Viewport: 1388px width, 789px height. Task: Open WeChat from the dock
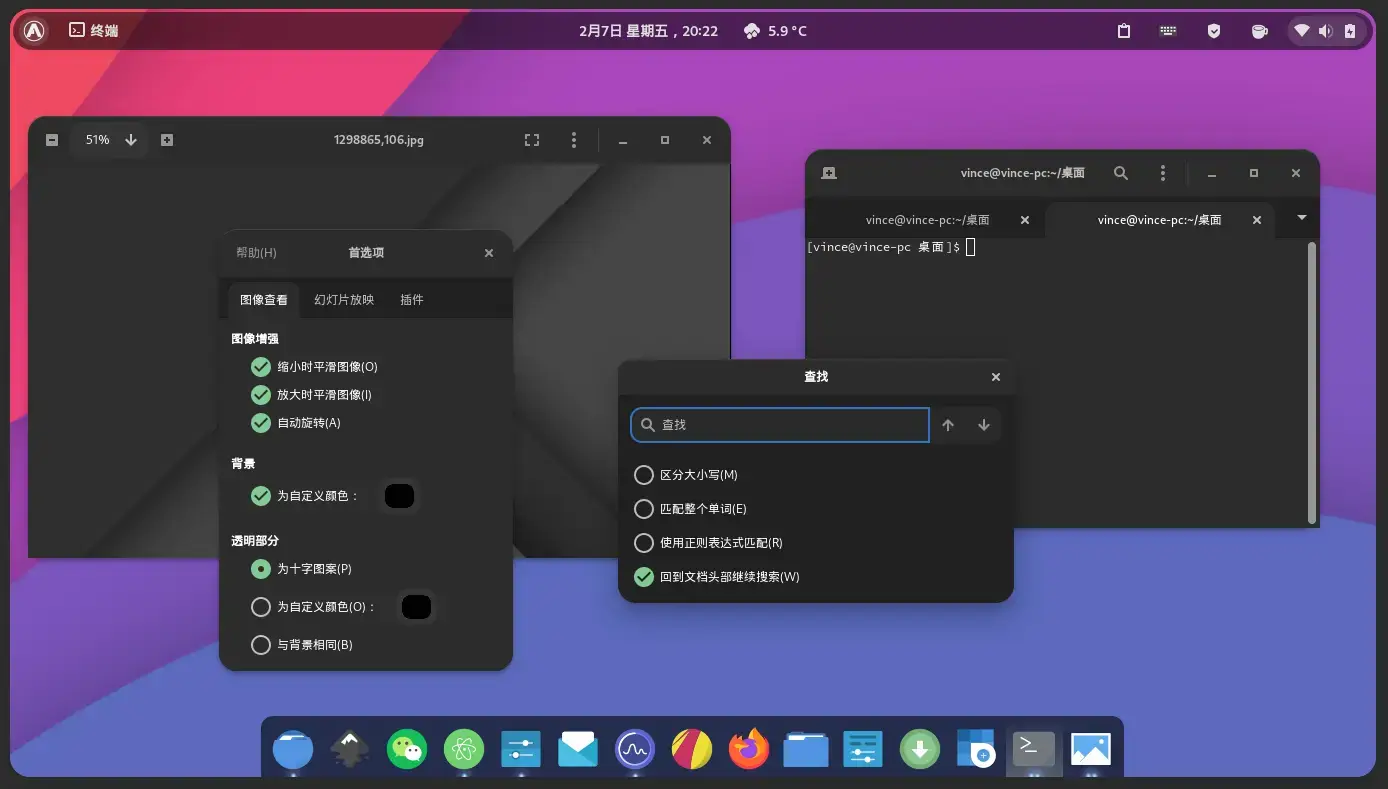coord(406,748)
